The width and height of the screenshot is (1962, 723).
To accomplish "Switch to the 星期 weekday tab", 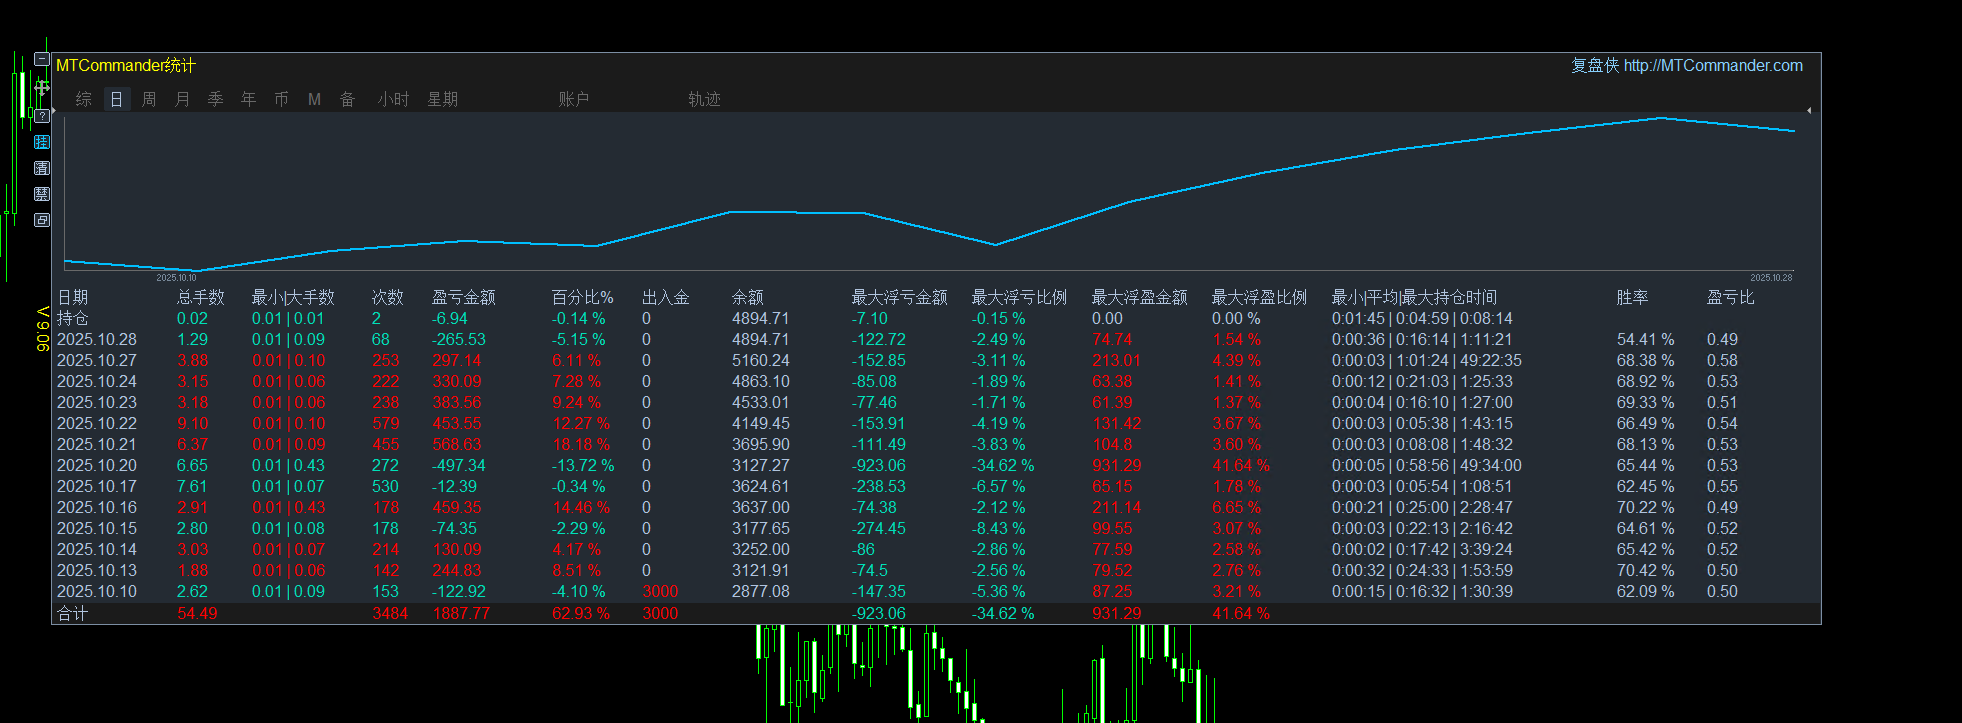I will (x=443, y=99).
